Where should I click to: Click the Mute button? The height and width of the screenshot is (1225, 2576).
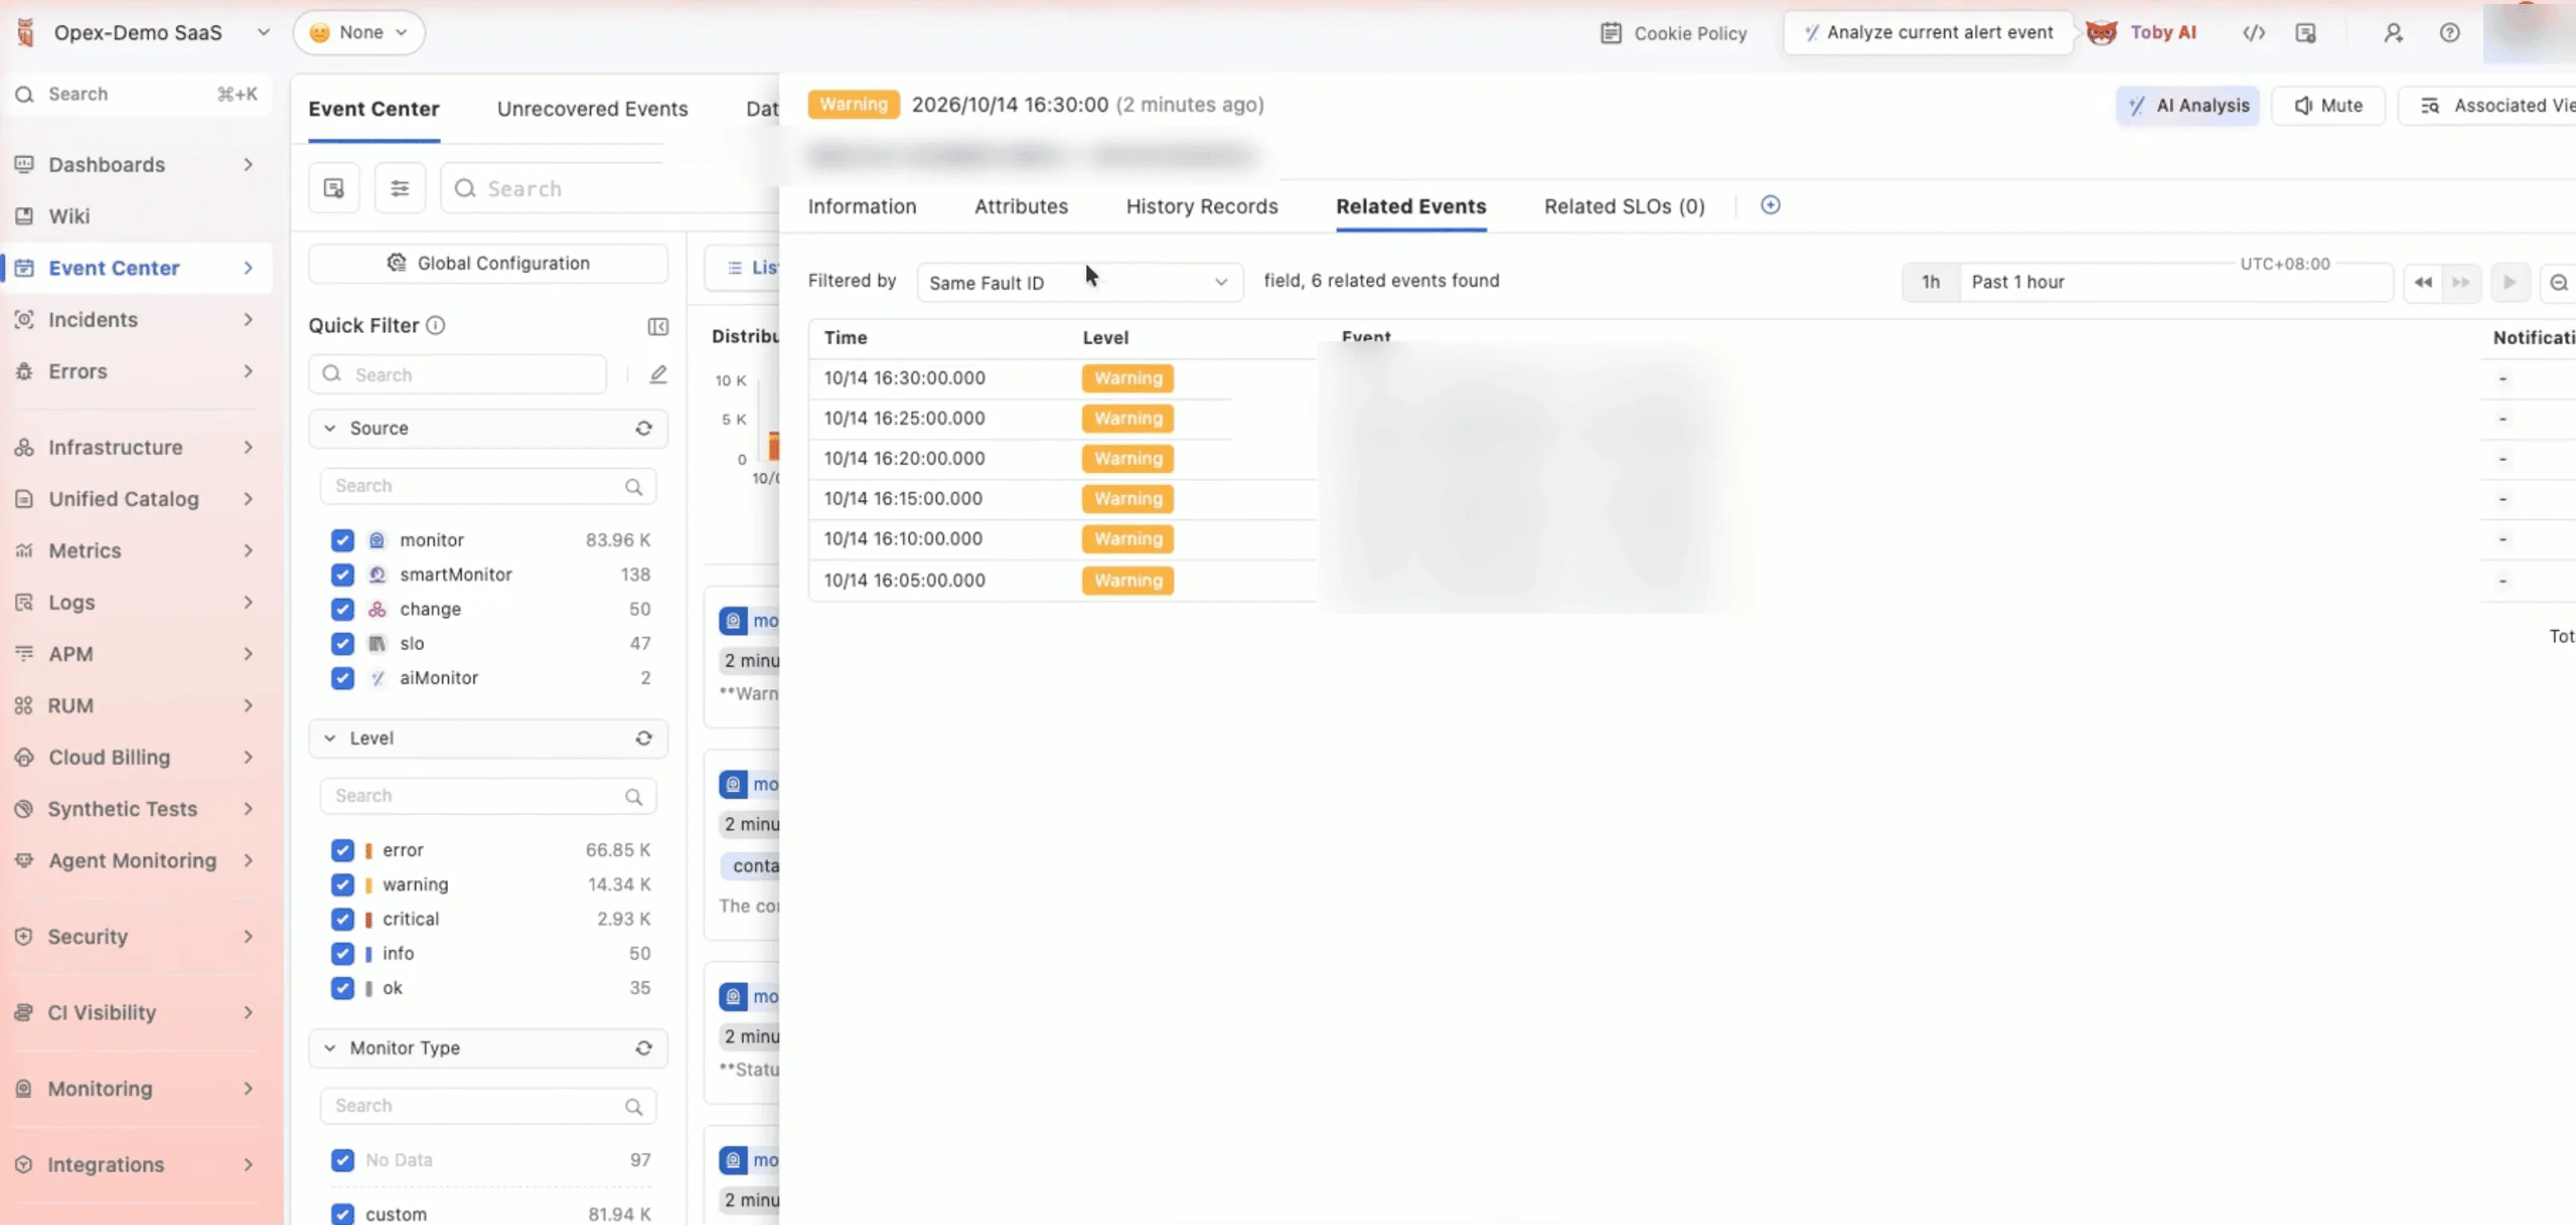[x=2328, y=105]
